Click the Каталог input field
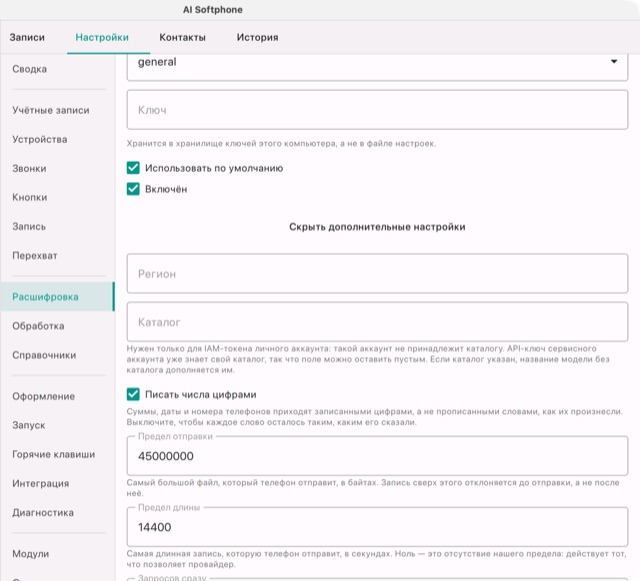640x581 pixels. pyautogui.click(x=377, y=322)
